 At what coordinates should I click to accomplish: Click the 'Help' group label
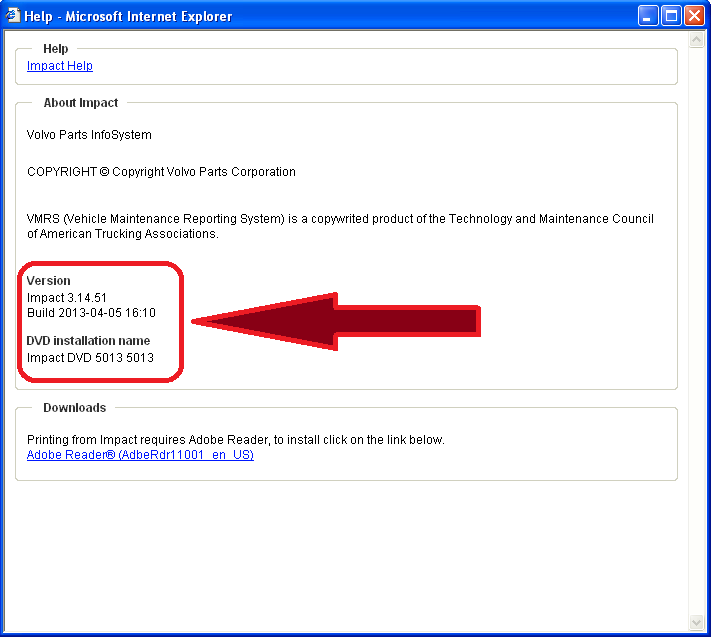[56, 49]
